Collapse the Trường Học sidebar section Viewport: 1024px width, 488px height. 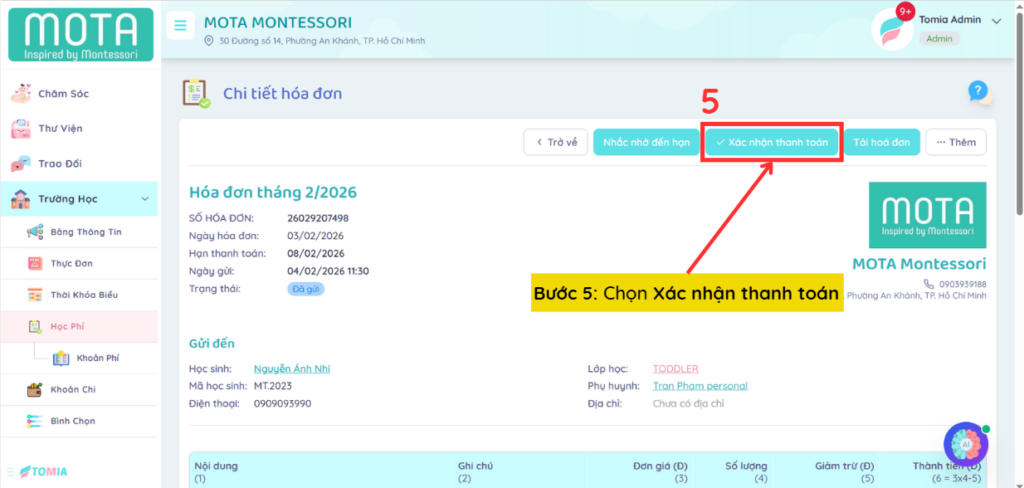tap(145, 200)
